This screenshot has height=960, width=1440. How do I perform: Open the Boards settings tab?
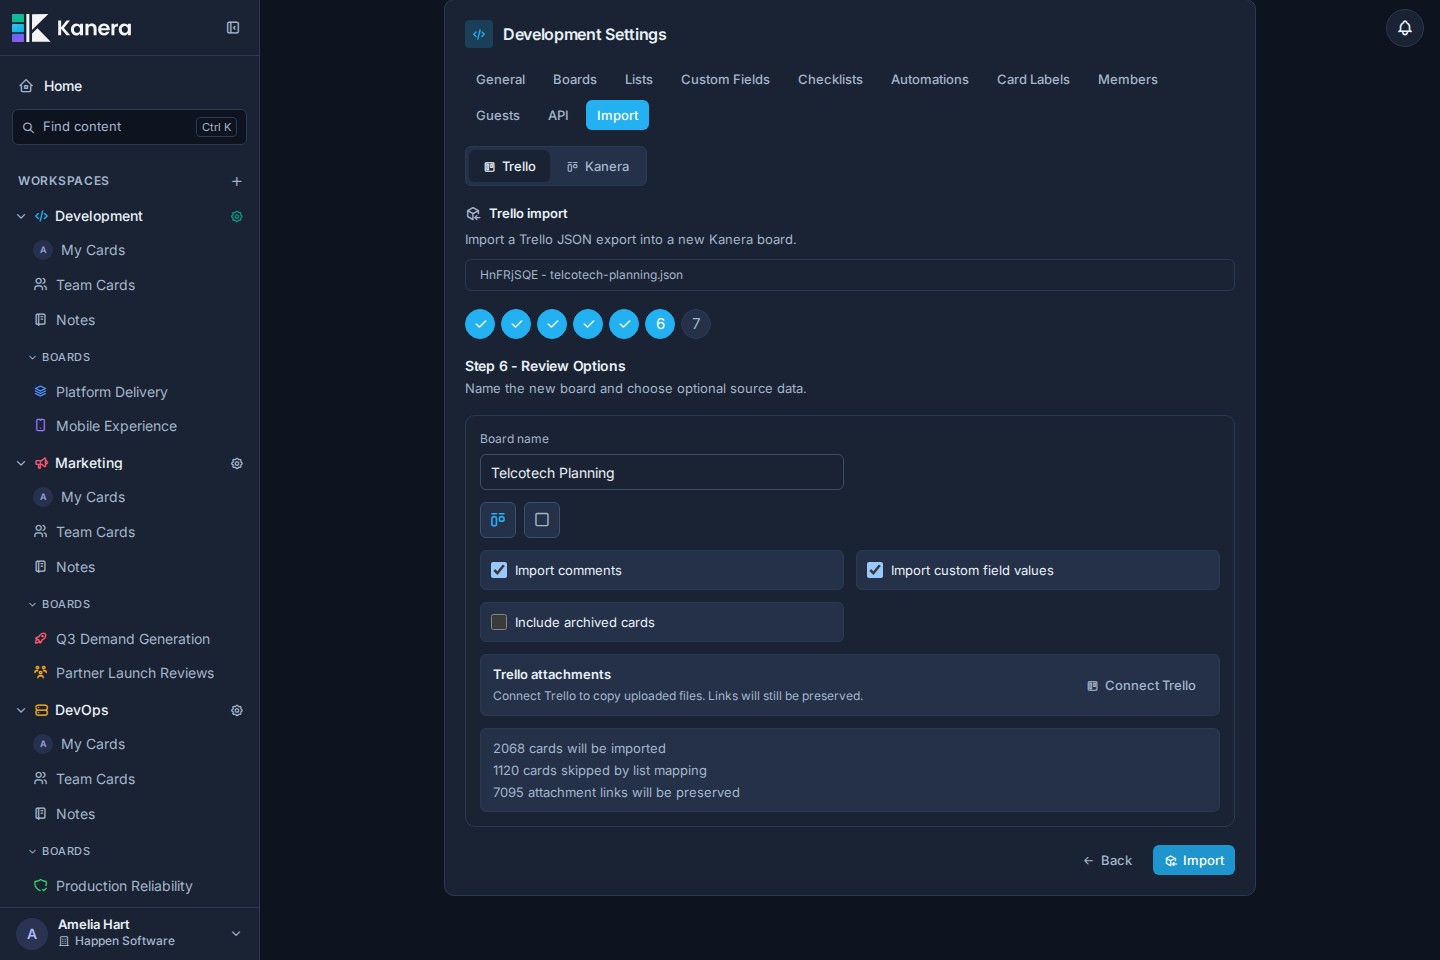575,79
